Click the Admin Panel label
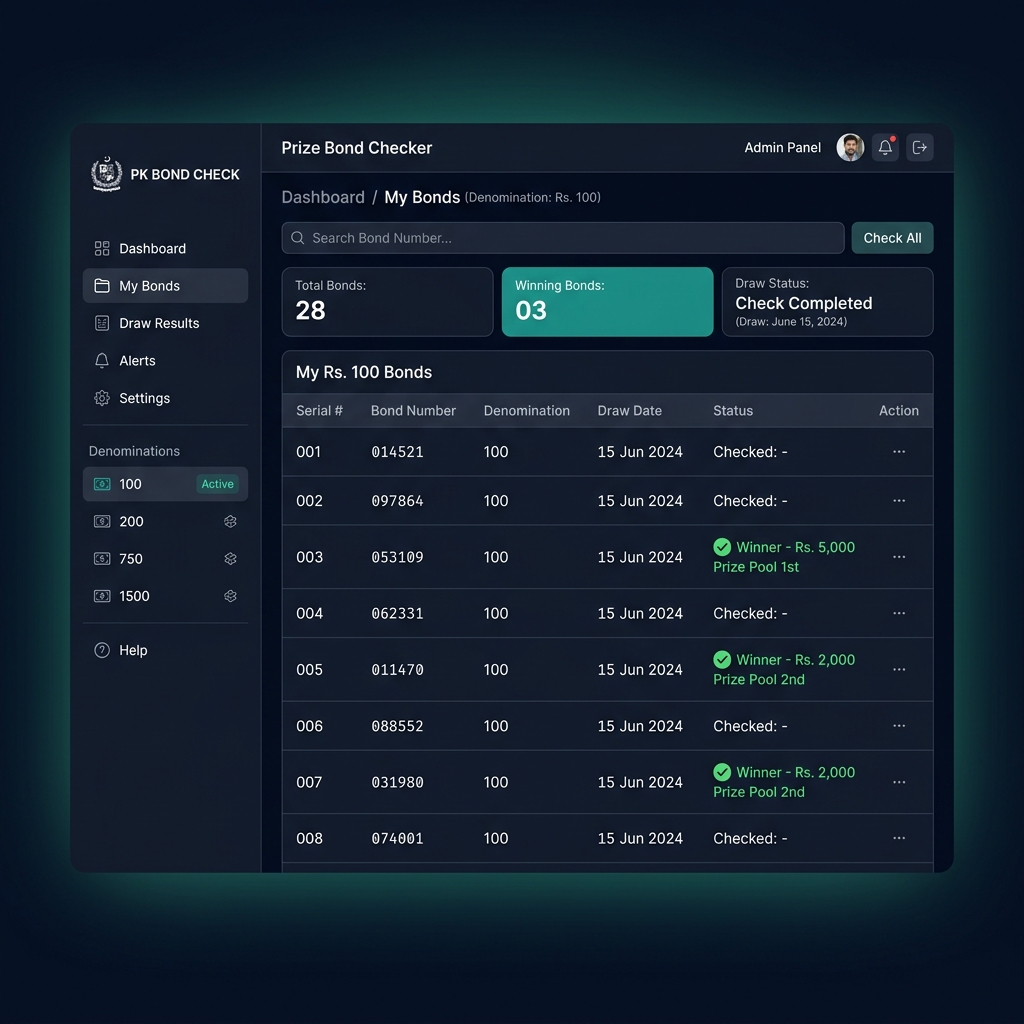Screen dimensions: 1024x1024 782,148
